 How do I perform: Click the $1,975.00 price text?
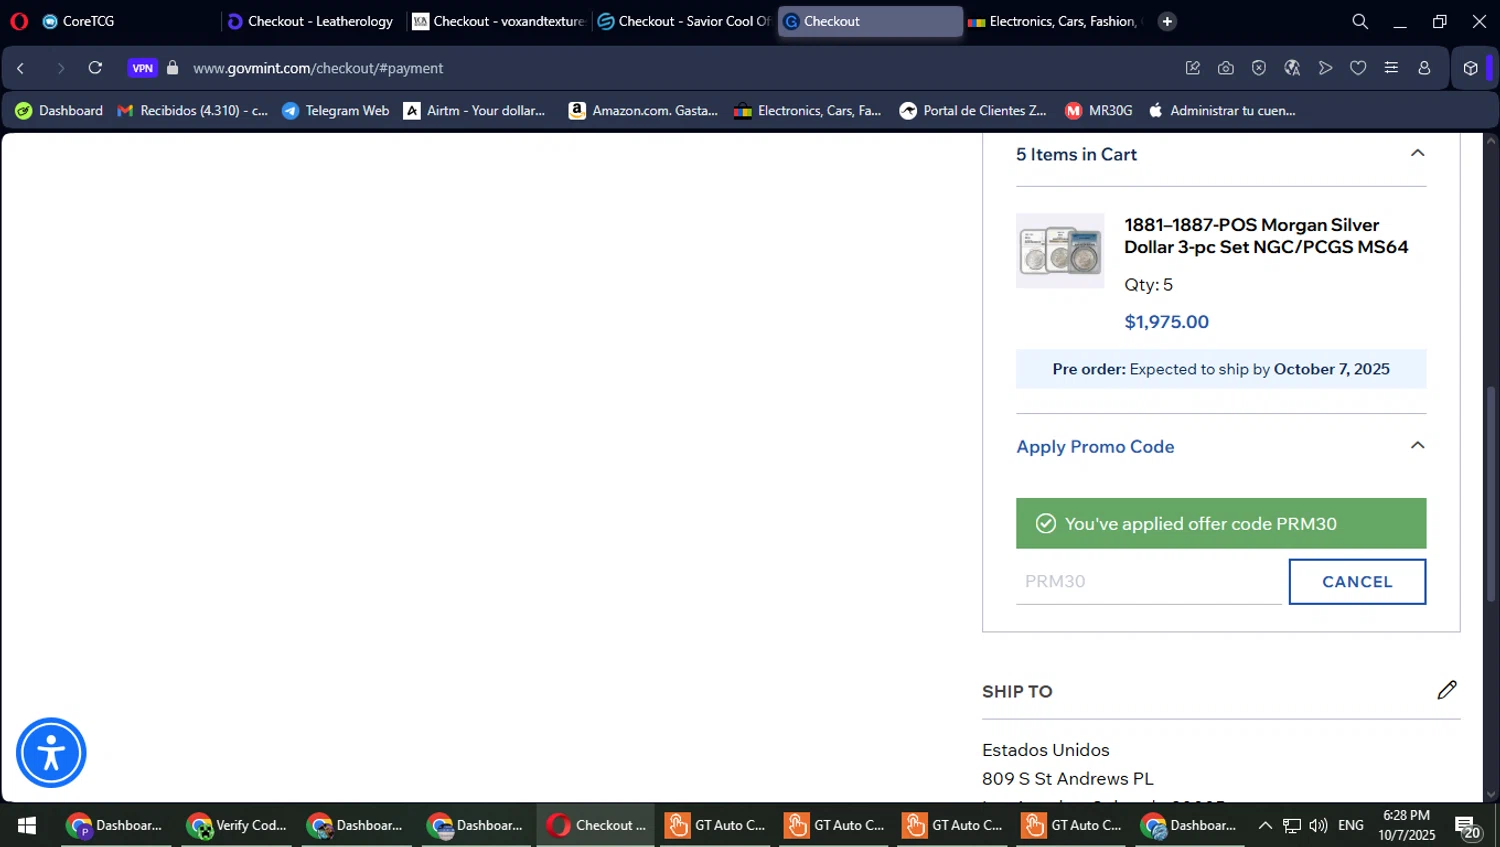(1166, 322)
